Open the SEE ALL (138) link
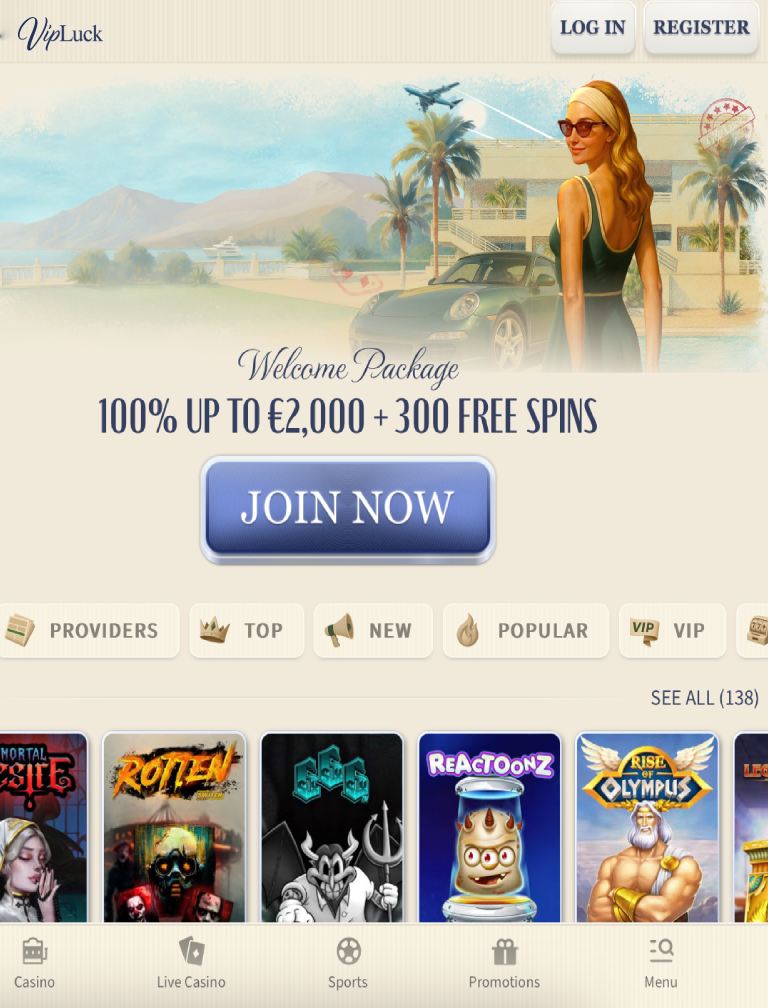 tap(704, 698)
